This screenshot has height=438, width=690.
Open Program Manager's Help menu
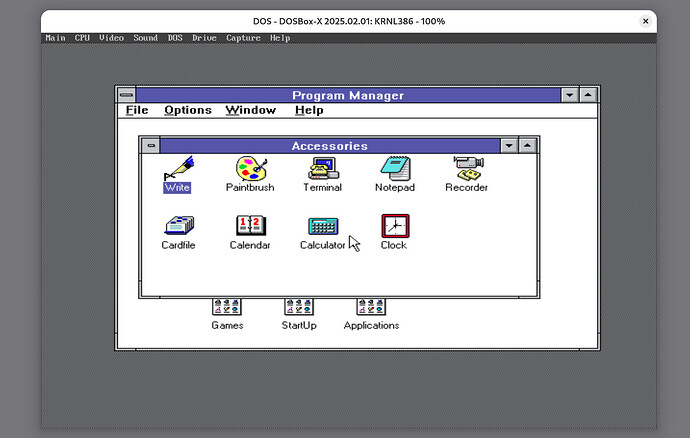(x=309, y=110)
